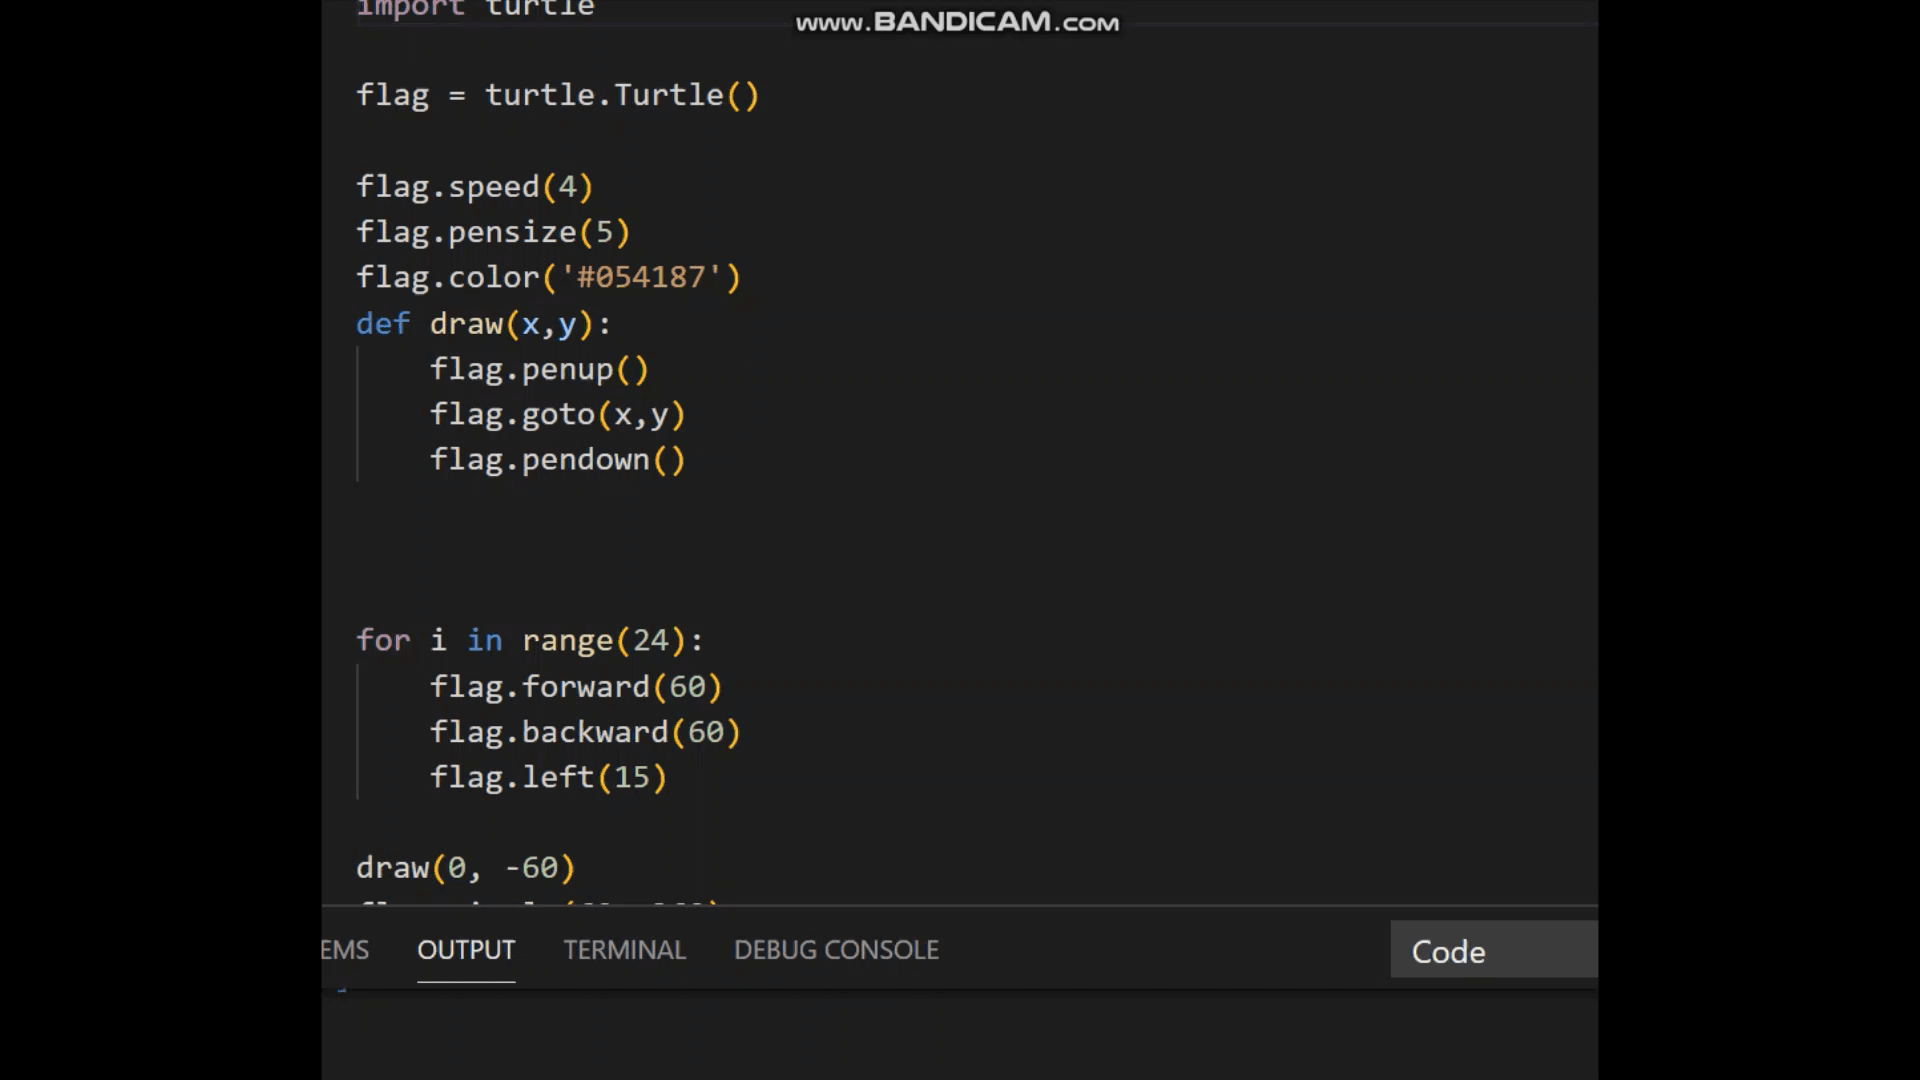The image size is (1920, 1080).
Task: Click the '#054187' color string
Action: pos(641,277)
